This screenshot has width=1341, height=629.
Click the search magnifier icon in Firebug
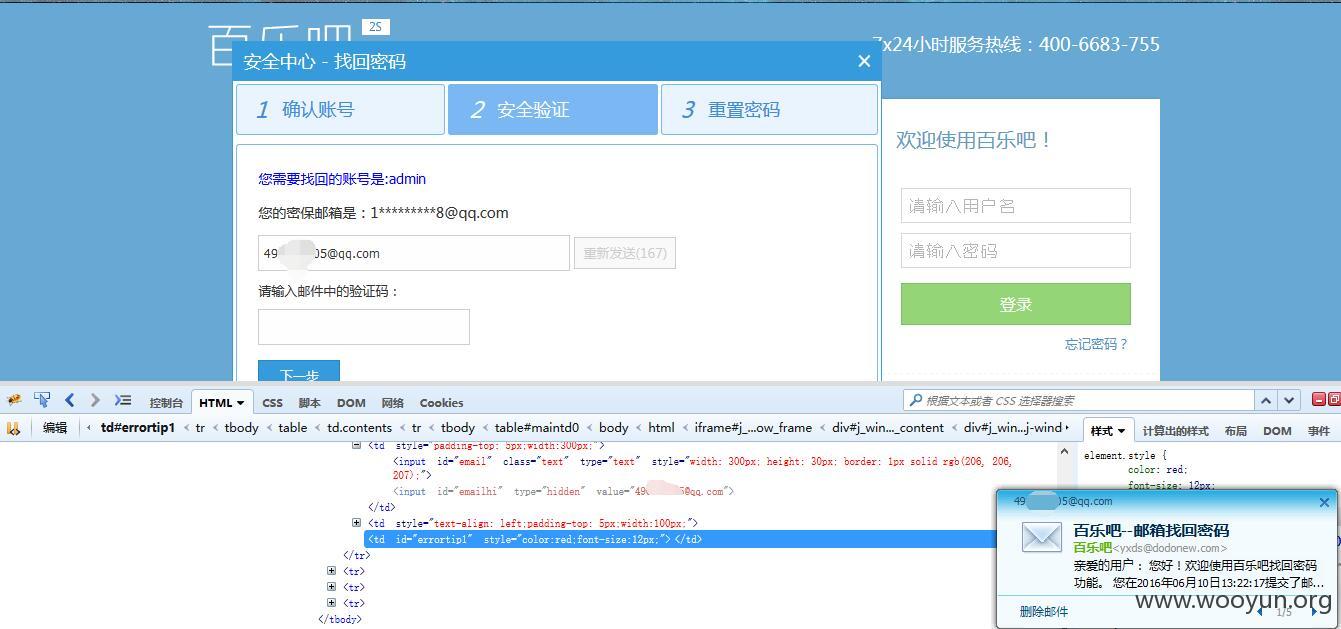click(x=915, y=400)
